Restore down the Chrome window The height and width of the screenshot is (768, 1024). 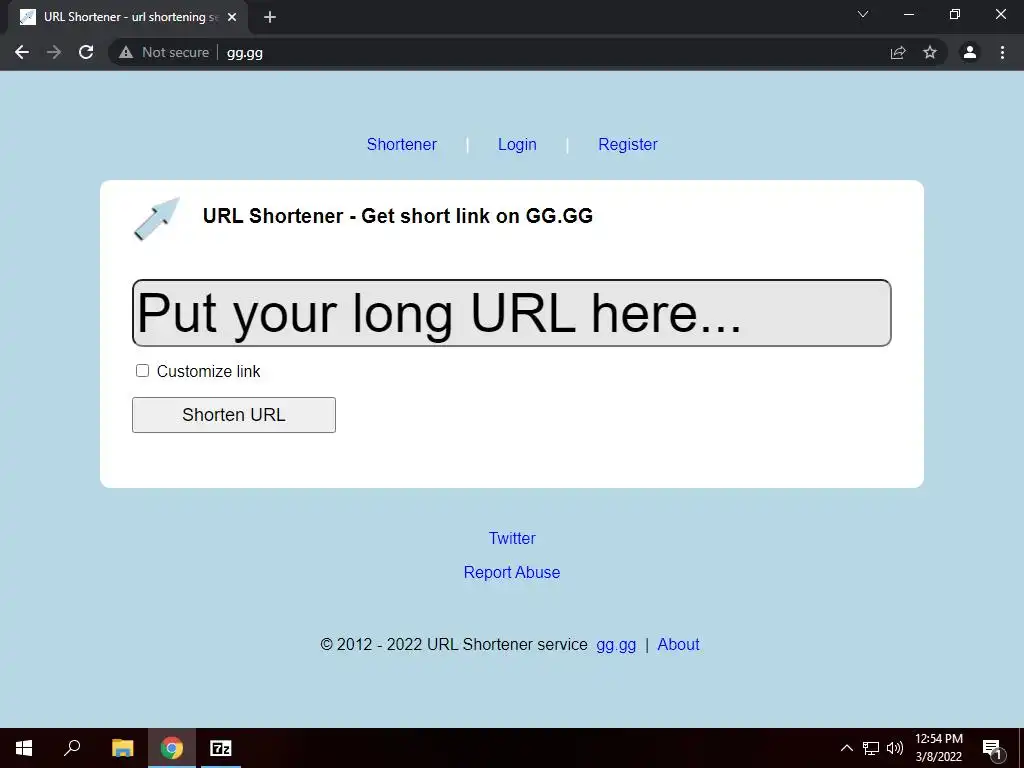click(955, 14)
